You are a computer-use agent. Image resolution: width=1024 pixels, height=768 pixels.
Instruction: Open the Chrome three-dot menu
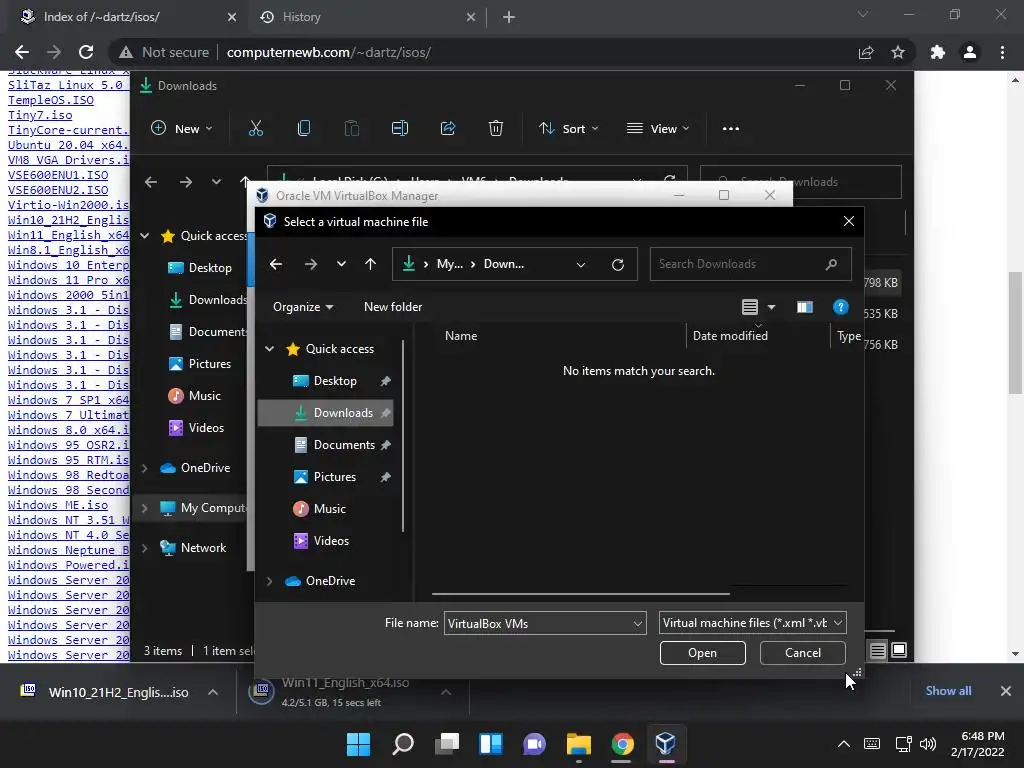[x=1002, y=52]
